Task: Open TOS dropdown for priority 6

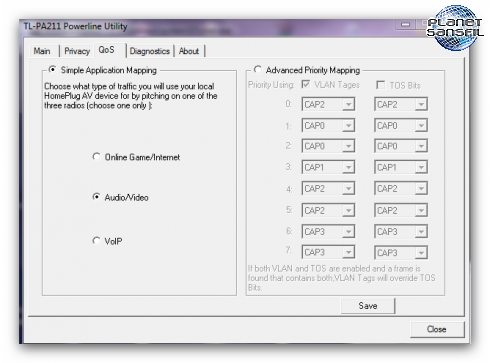Action: coord(401,231)
